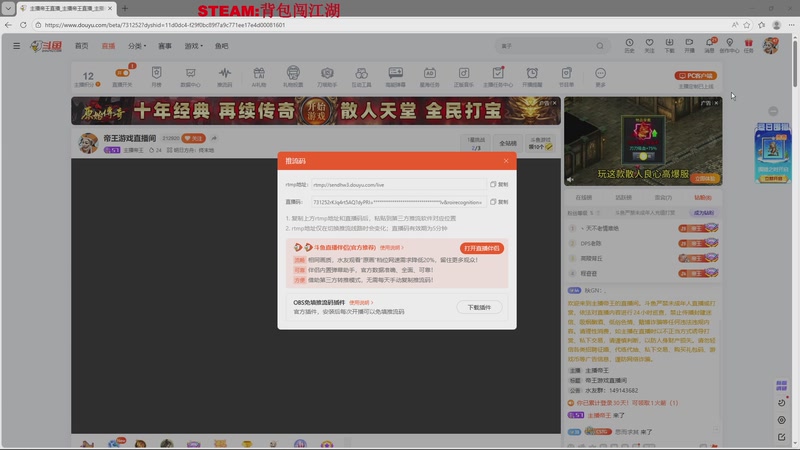800x450 pixels.
Task: Open the 正版音乐 toolbar icon
Action: click(464, 77)
